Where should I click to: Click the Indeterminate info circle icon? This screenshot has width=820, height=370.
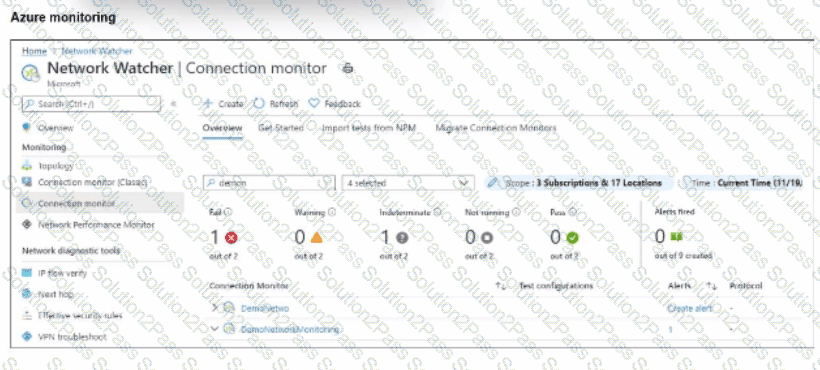click(437, 212)
